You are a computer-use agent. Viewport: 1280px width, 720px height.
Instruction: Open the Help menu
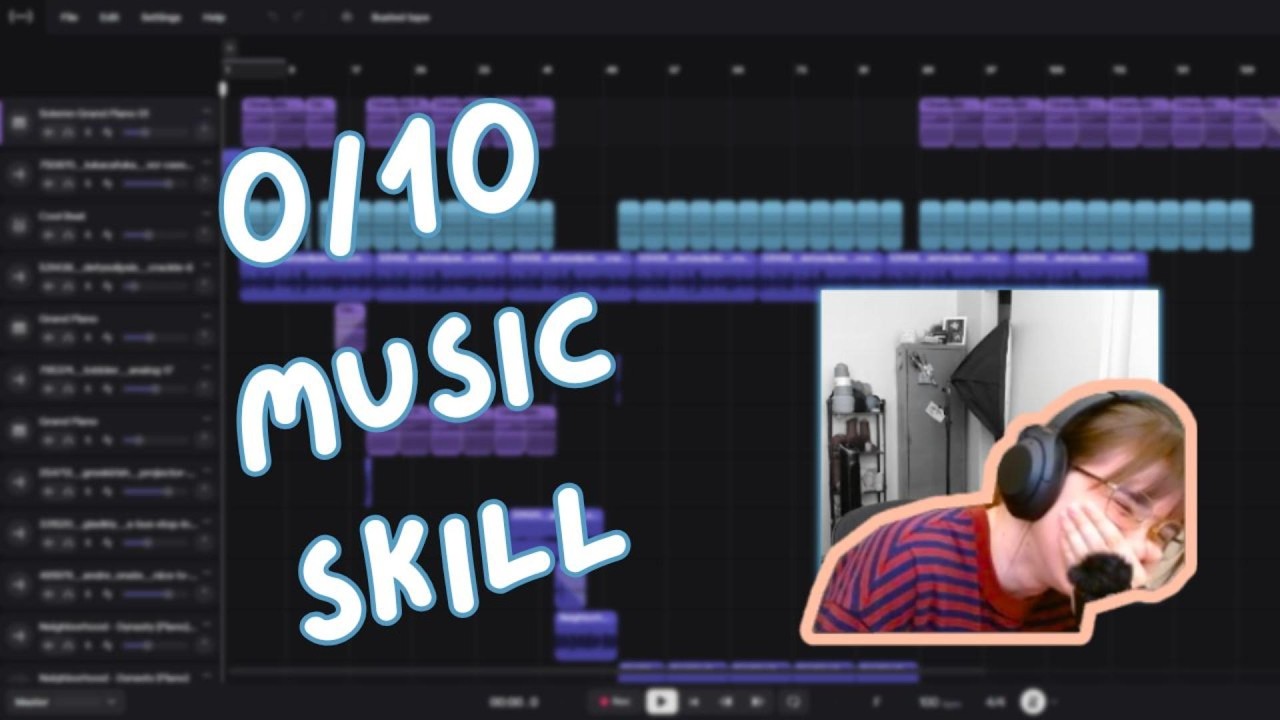tap(213, 18)
